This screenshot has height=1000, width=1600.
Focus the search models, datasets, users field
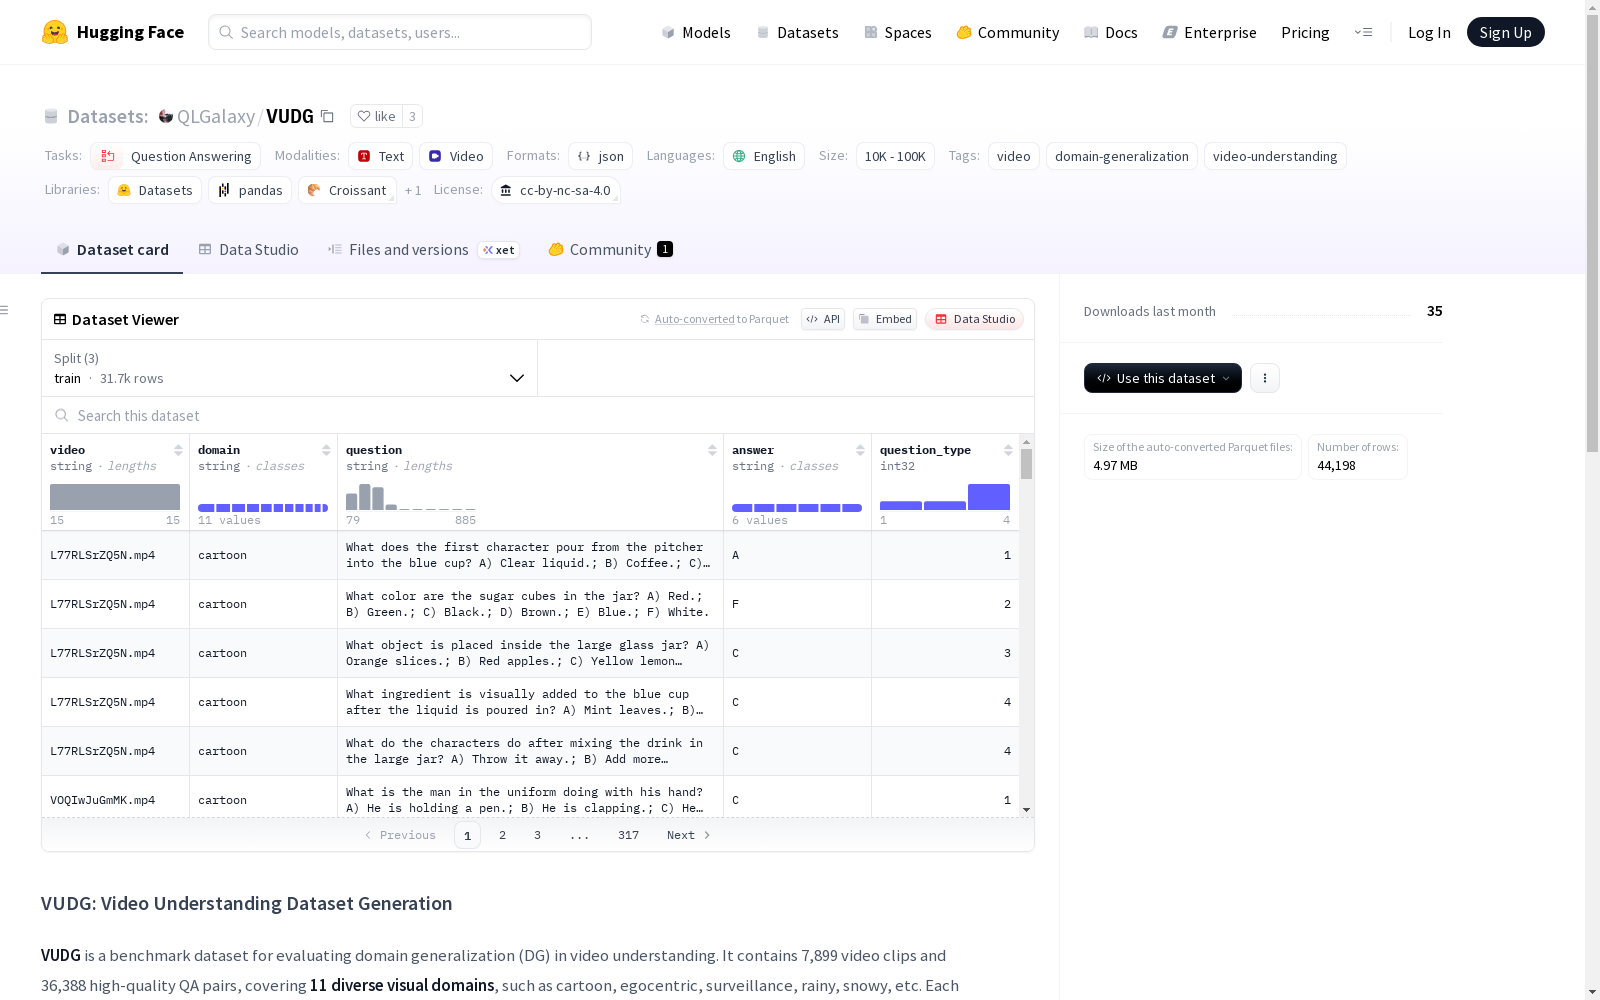(400, 32)
